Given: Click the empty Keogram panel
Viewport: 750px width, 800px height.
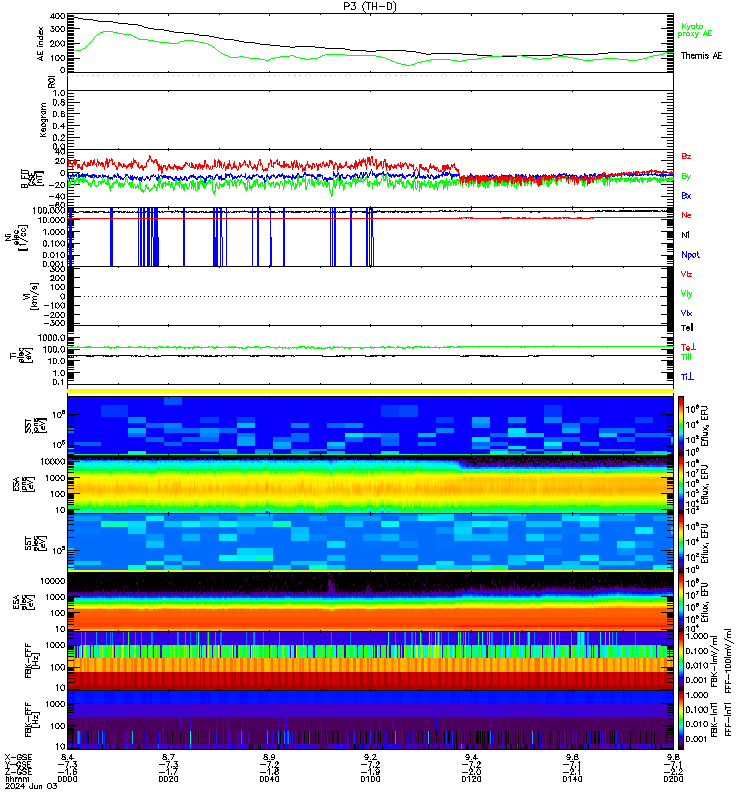Looking at the screenshot, I should click(x=370, y=120).
